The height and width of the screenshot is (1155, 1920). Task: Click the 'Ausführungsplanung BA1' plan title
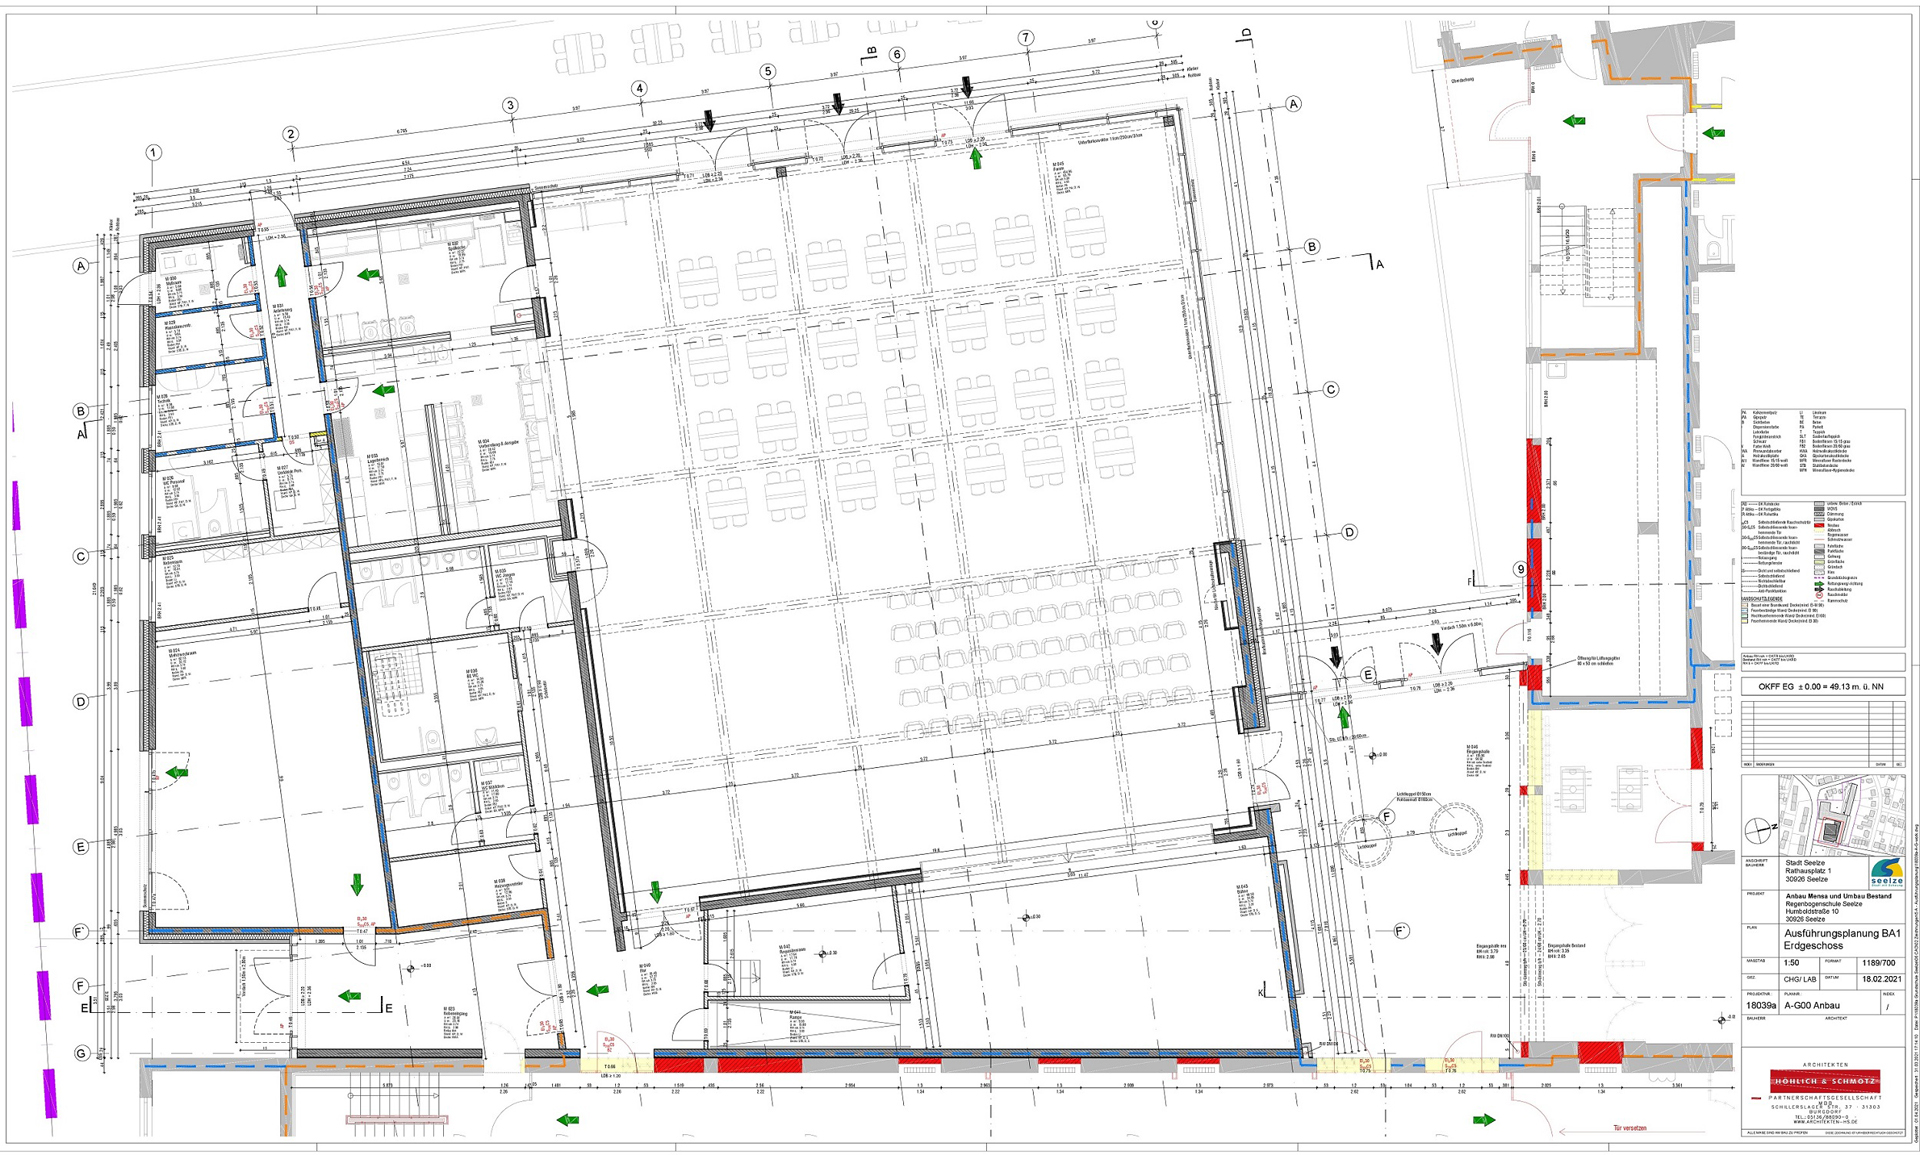pos(1842,933)
